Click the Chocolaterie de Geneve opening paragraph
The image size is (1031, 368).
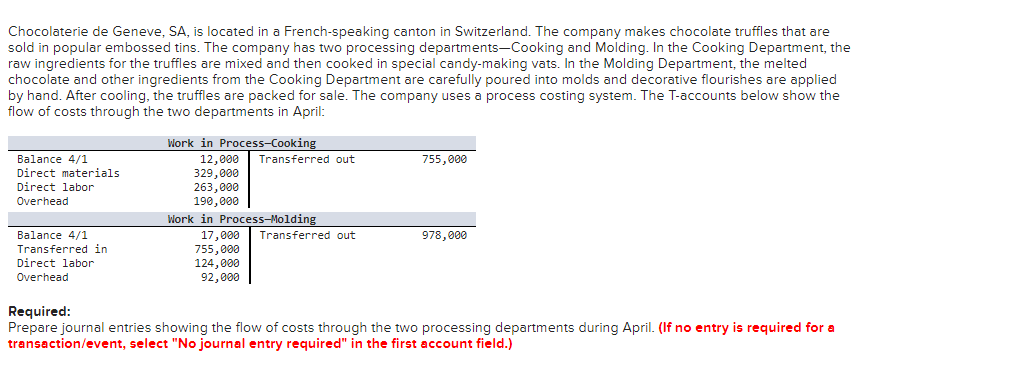point(429,71)
